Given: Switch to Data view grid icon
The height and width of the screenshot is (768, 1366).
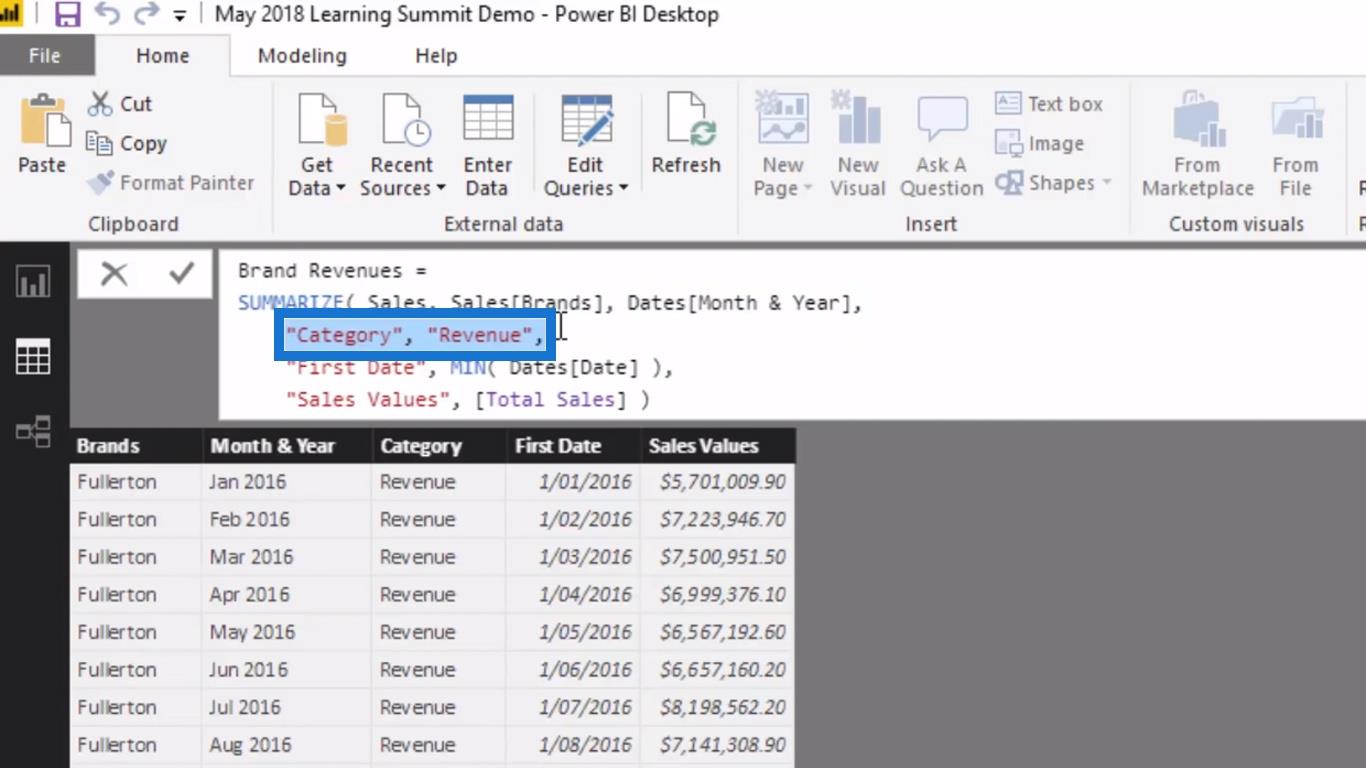Looking at the screenshot, I should (x=33, y=356).
